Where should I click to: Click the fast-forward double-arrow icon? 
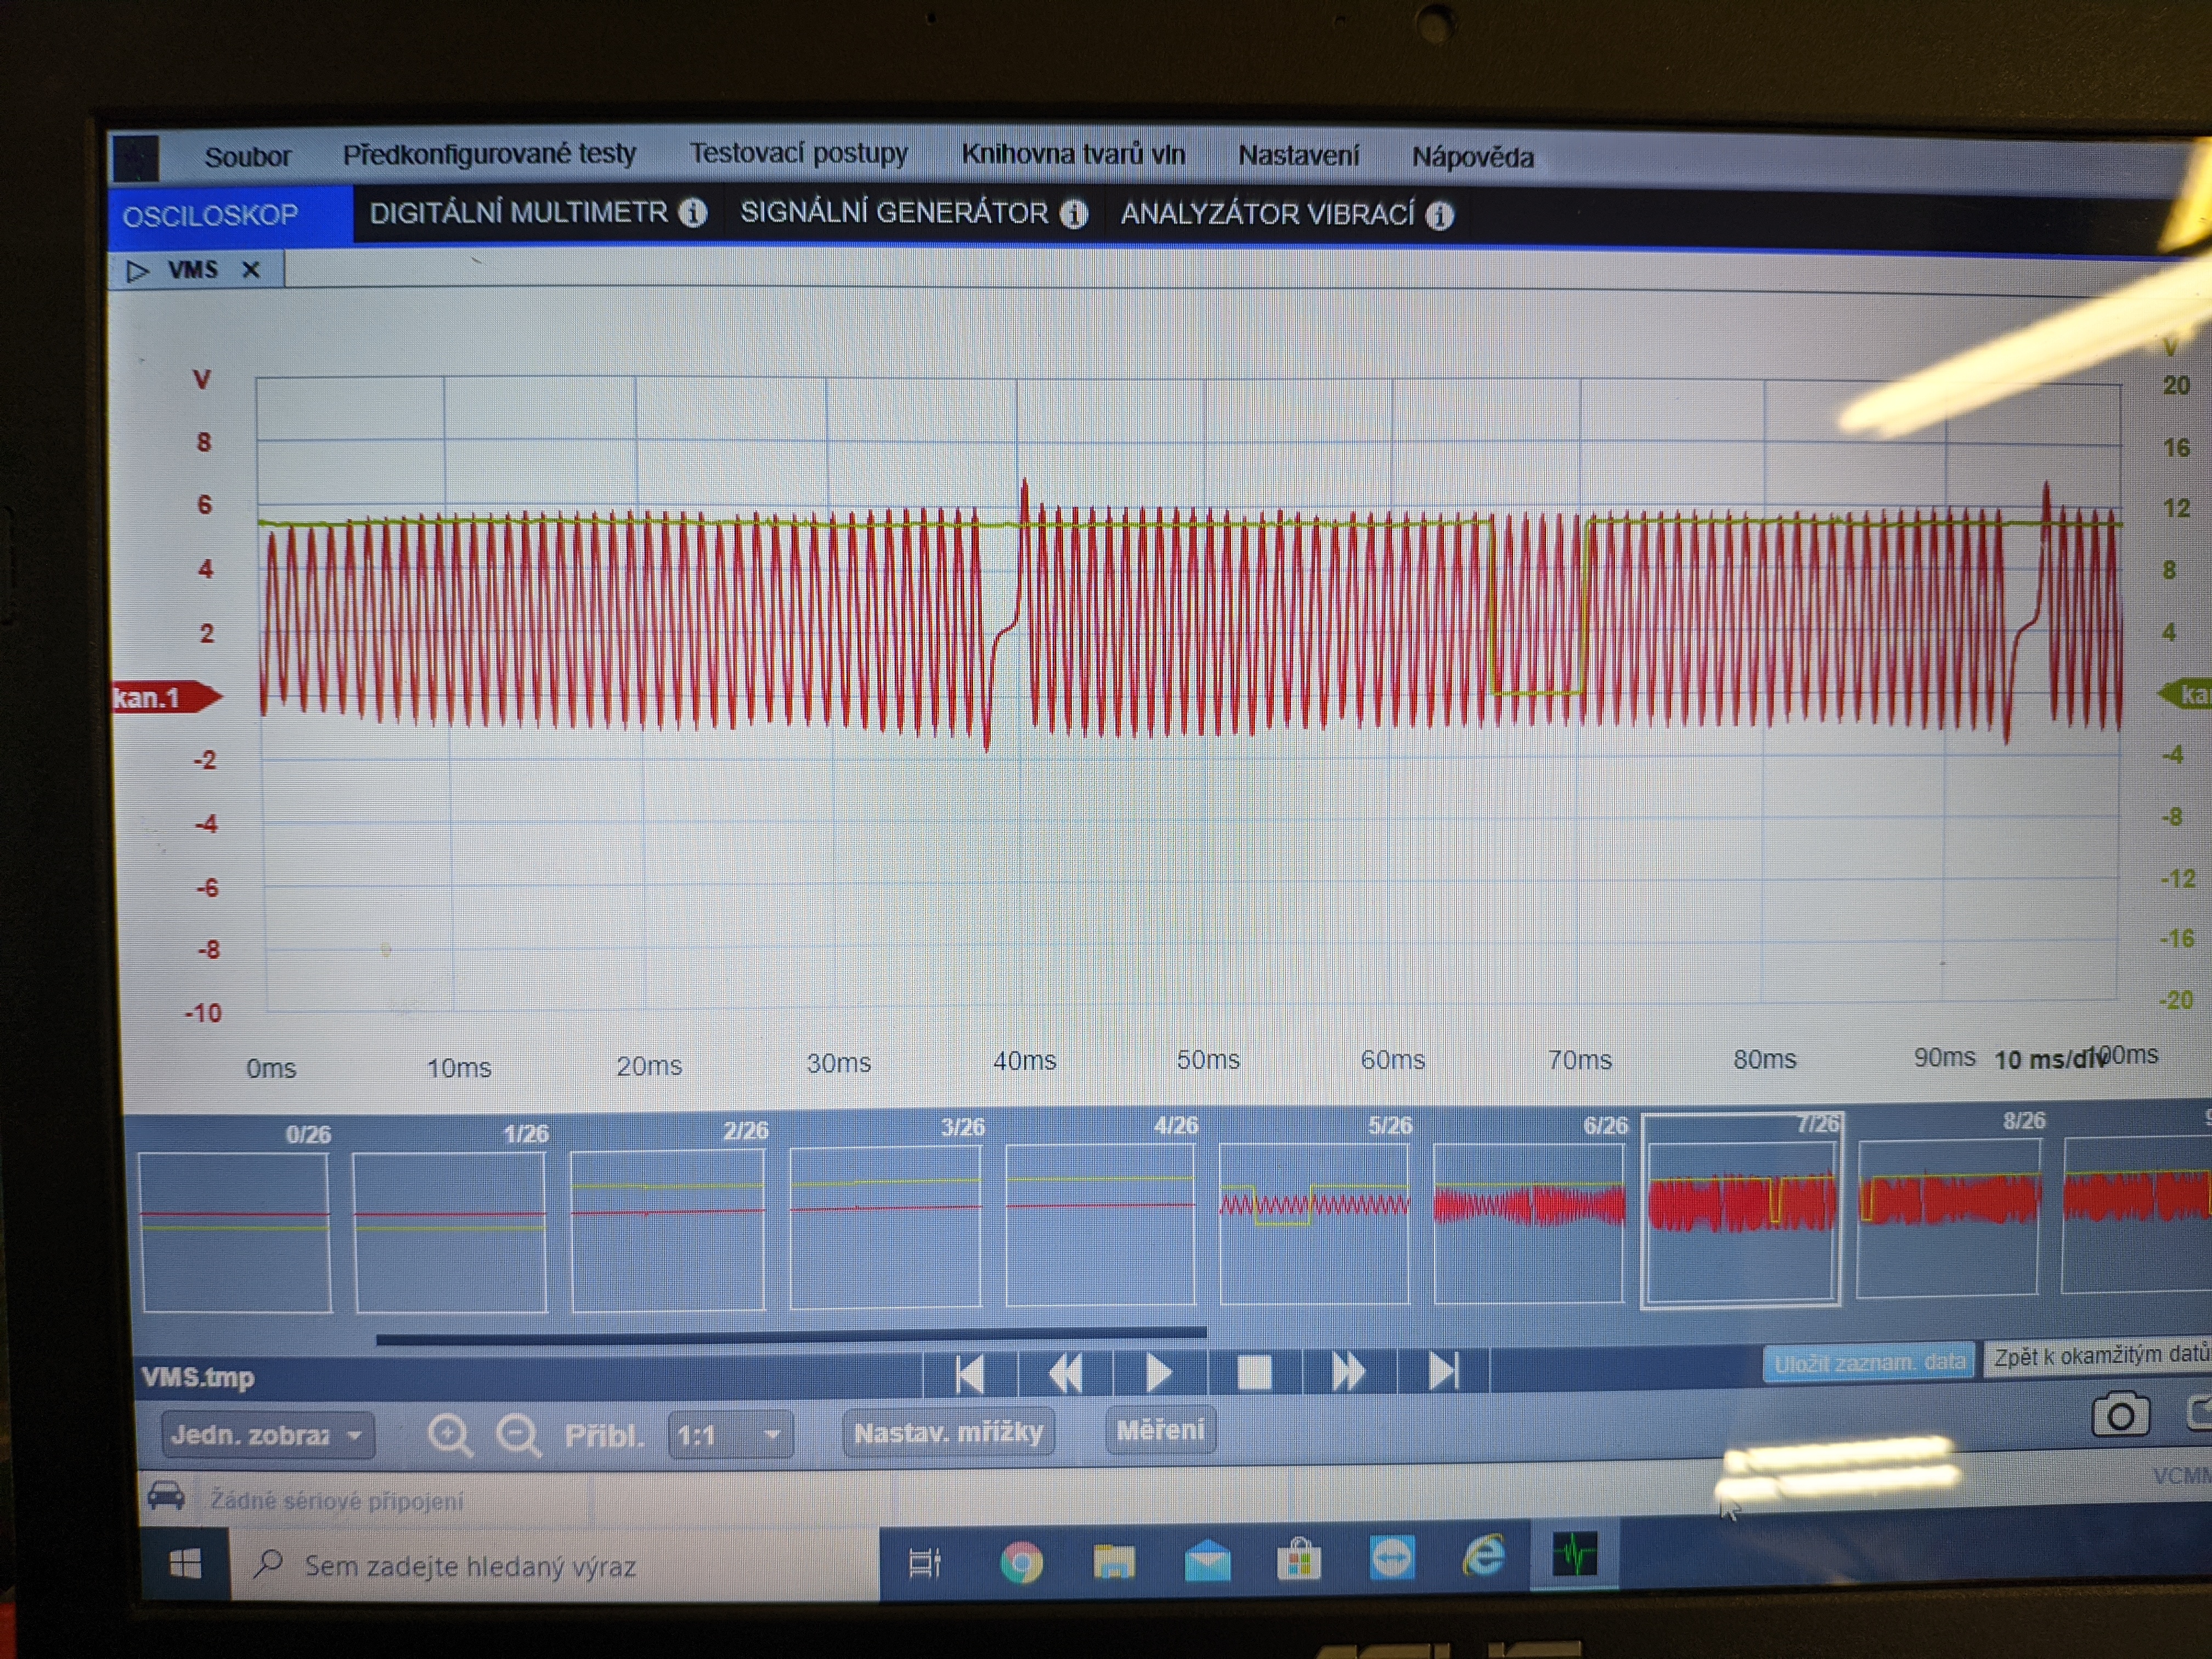click(1348, 1371)
